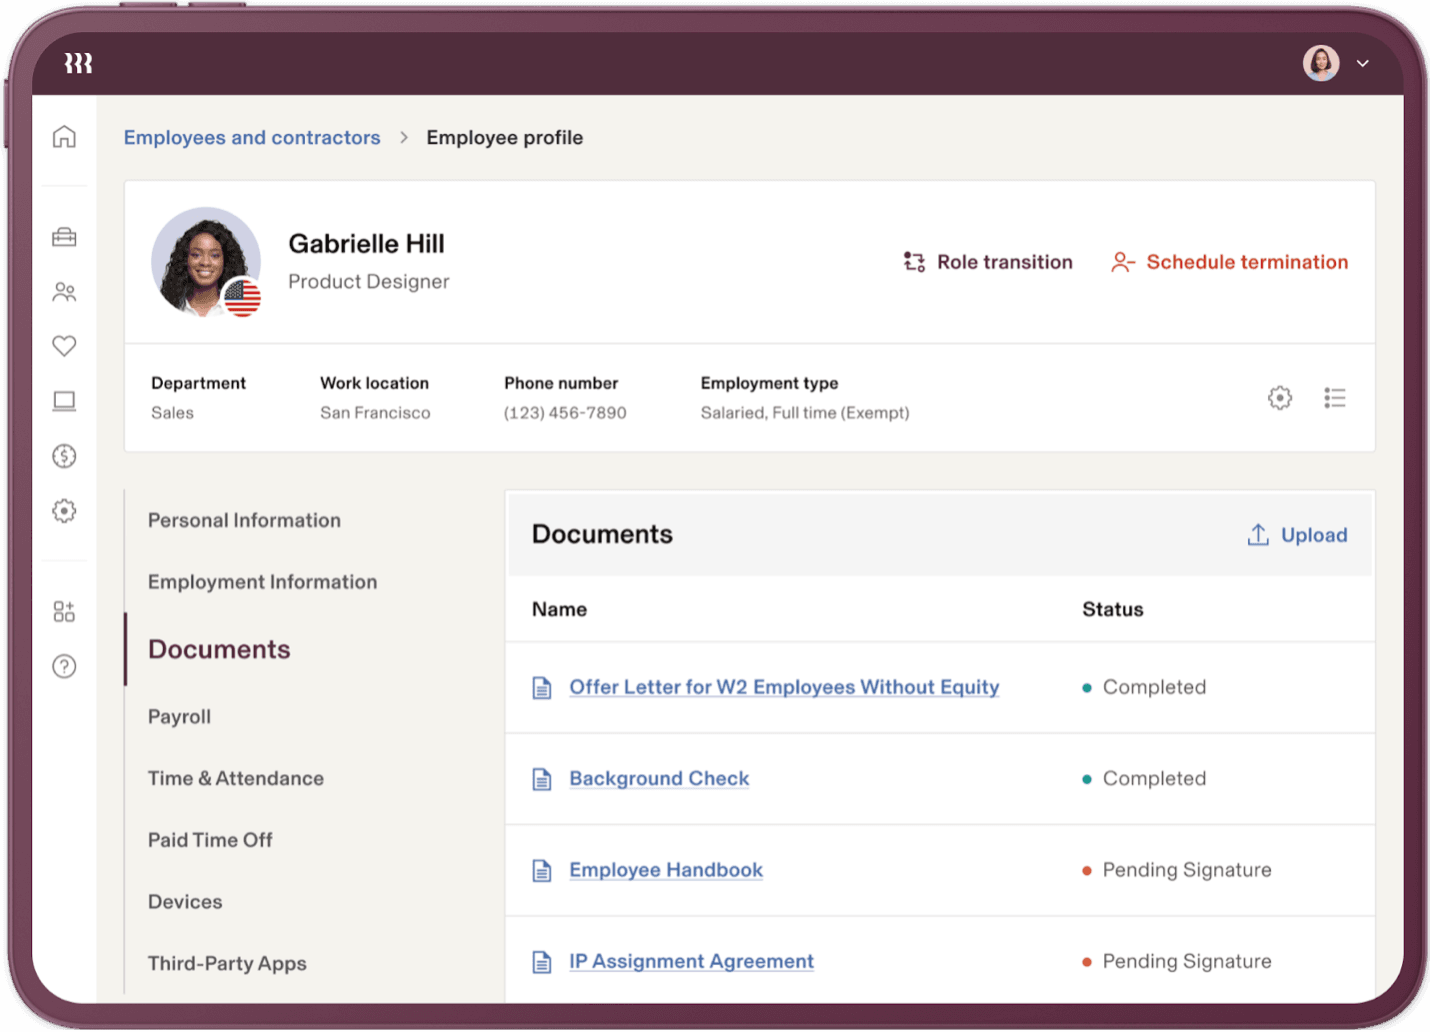Click the Upload button in the Documents panel

click(1296, 534)
